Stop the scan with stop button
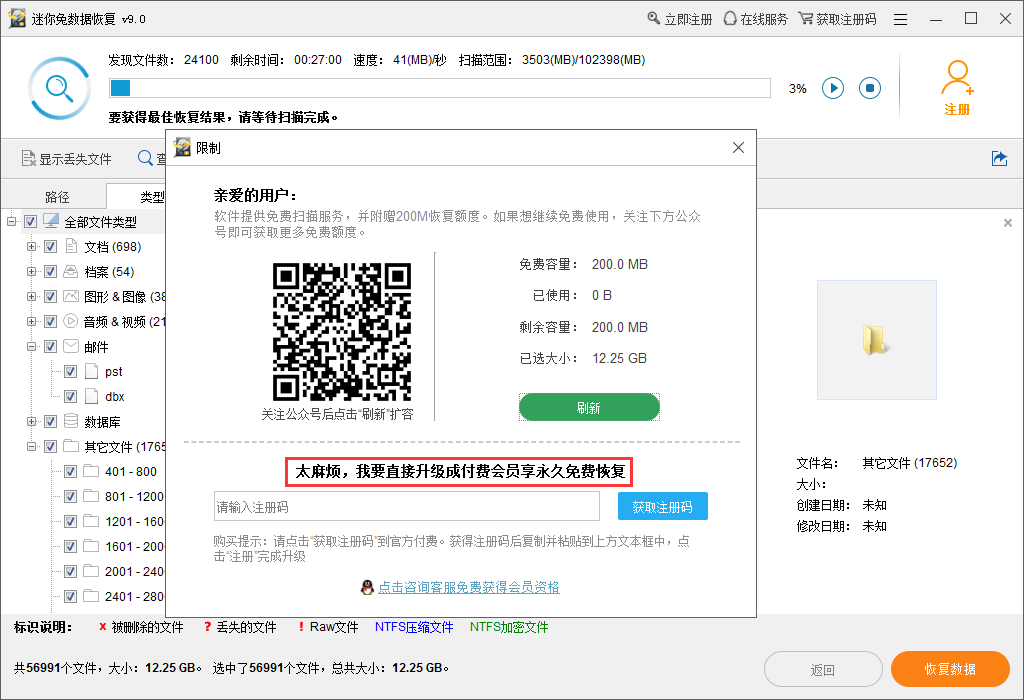Image resolution: width=1024 pixels, height=700 pixels. click(870, 88)
